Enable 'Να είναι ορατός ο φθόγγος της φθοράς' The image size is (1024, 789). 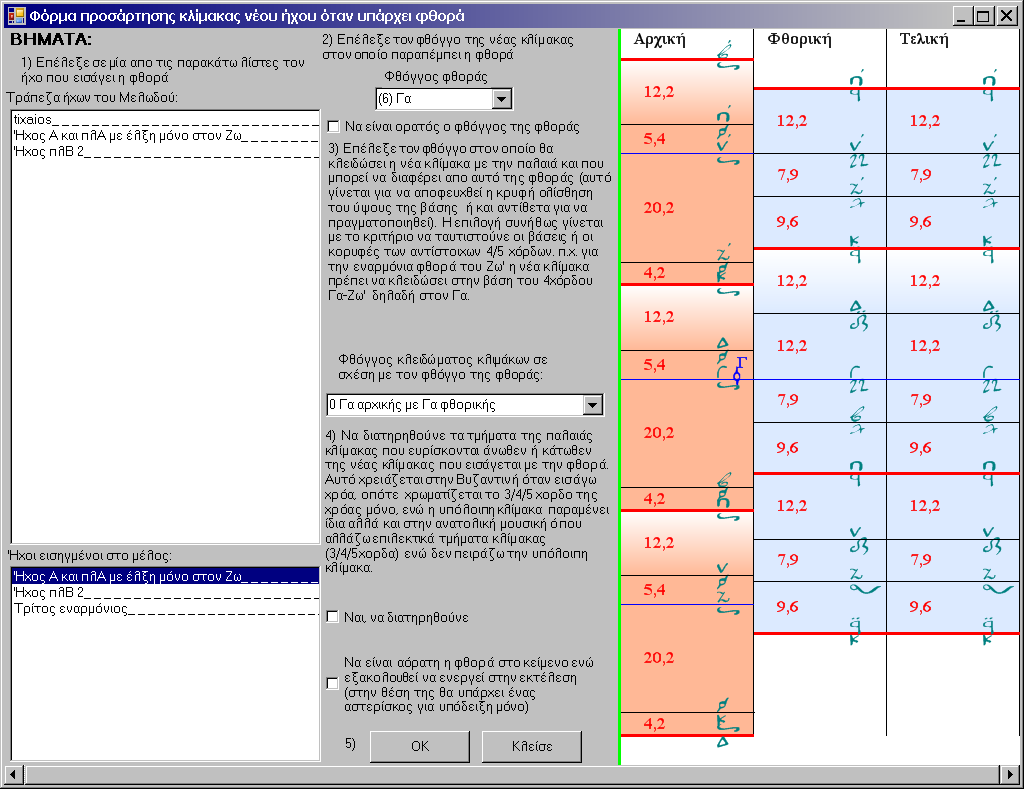334,127
